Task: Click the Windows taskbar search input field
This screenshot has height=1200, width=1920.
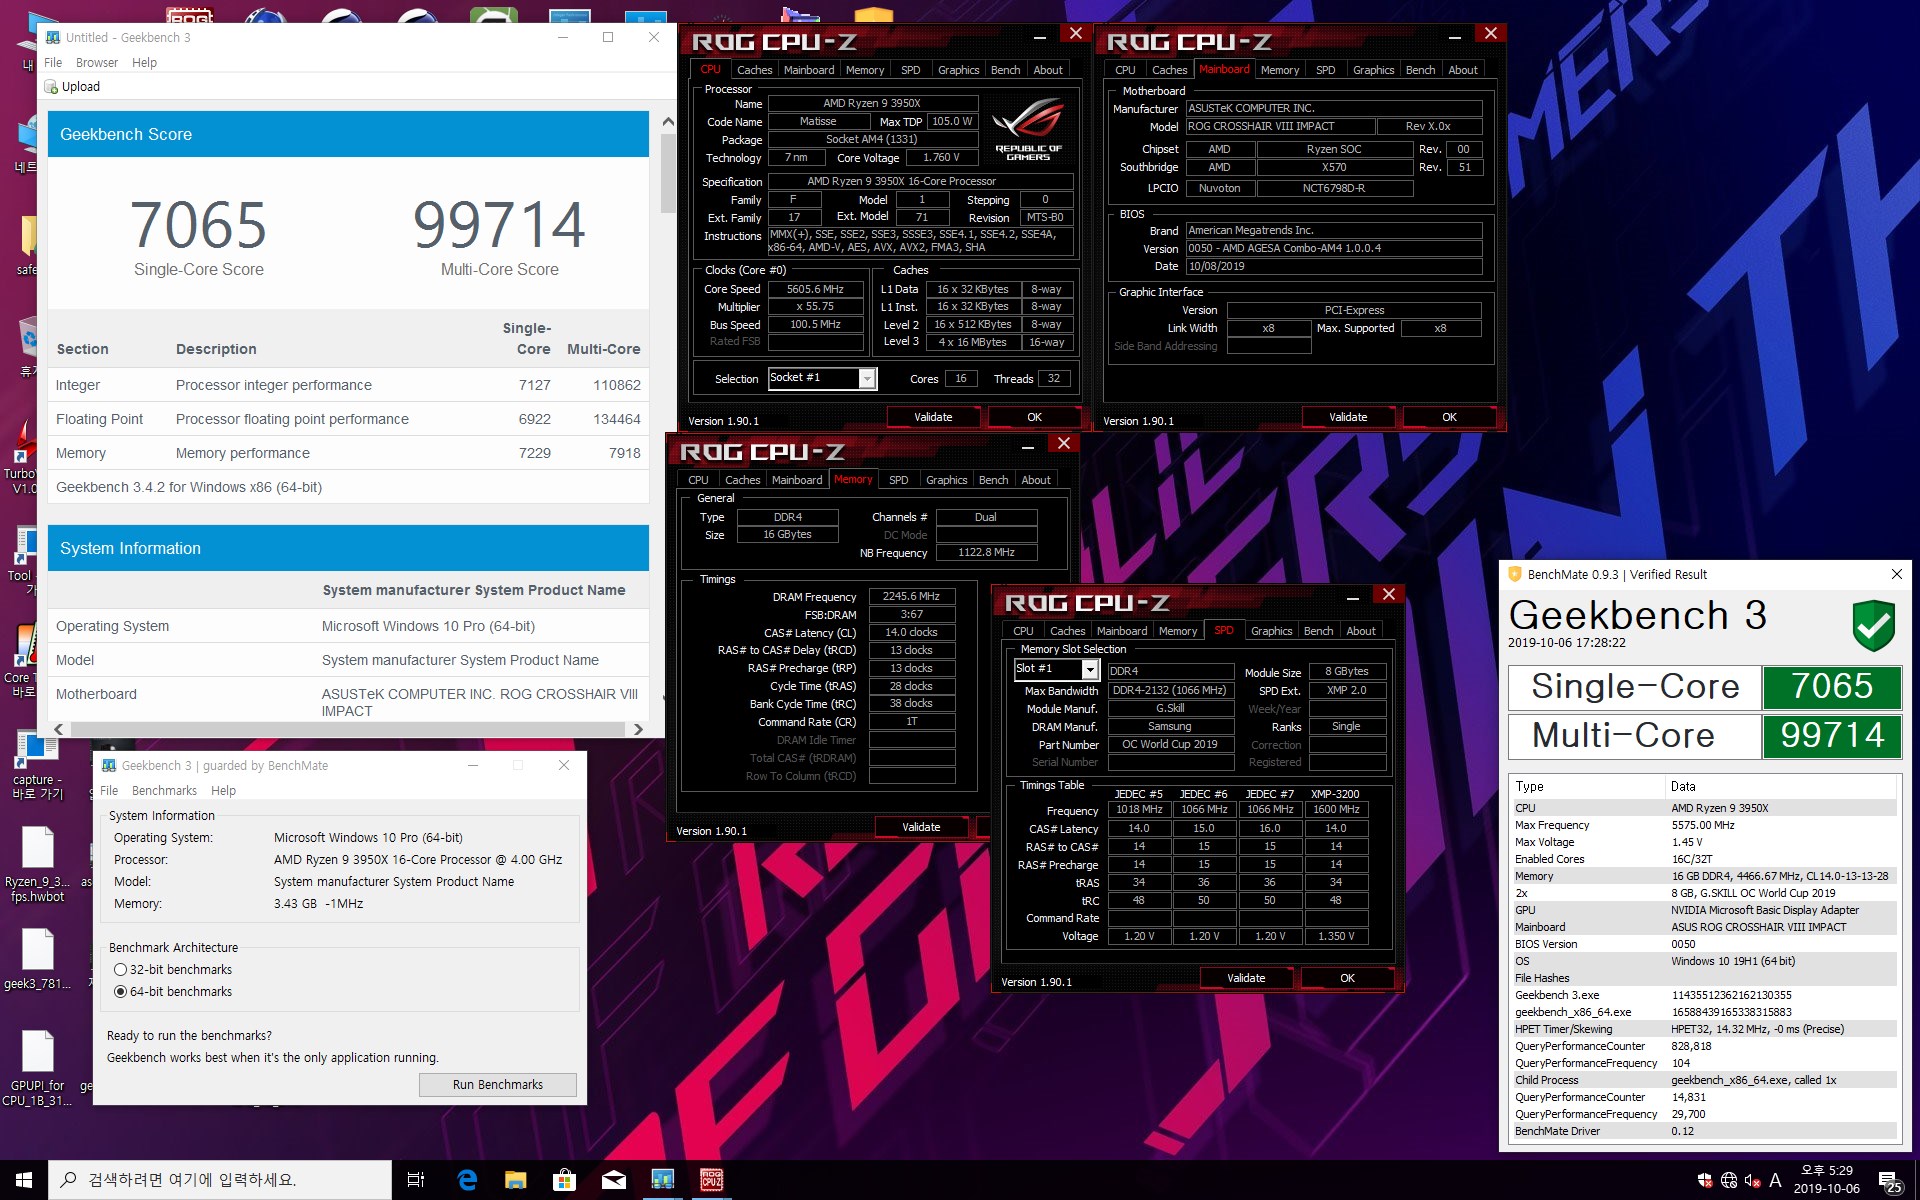Action: coord(219,1180)
